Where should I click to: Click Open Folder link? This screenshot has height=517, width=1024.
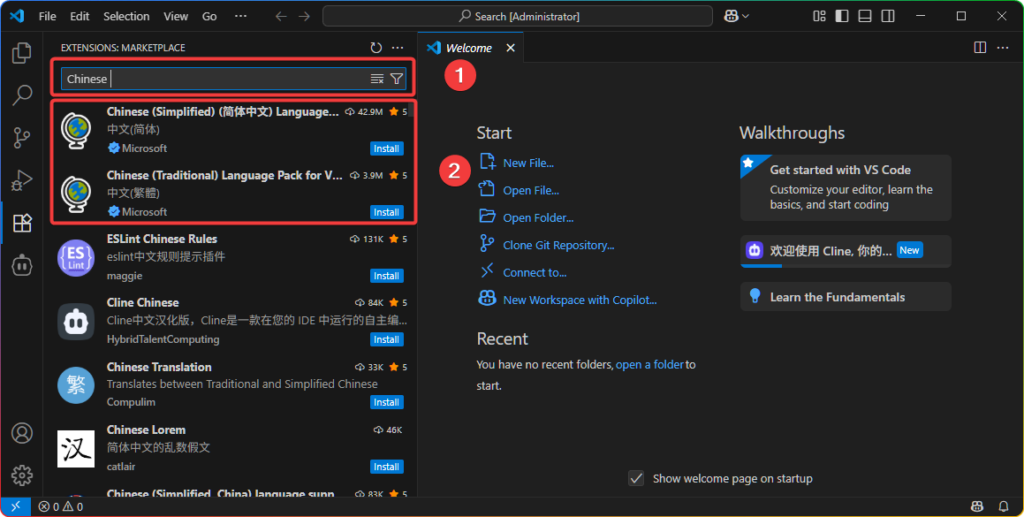point(537,218)
